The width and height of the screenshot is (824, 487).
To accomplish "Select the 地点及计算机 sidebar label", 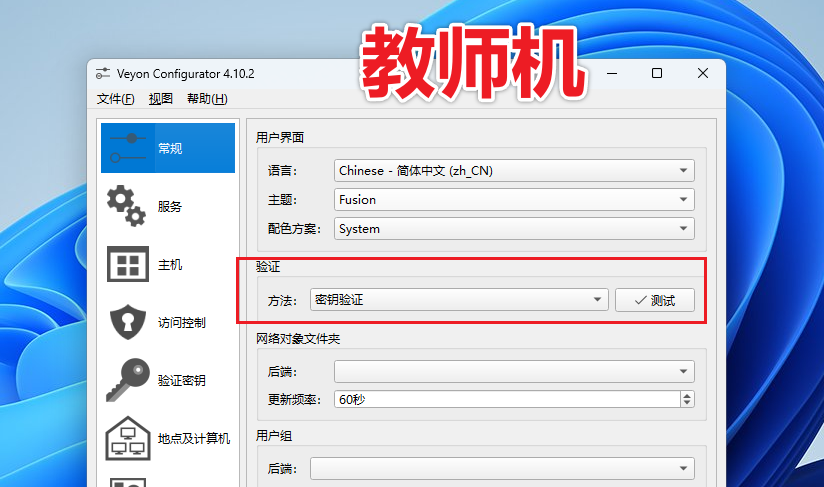I will pyautogui.click(x=194, y=438).
